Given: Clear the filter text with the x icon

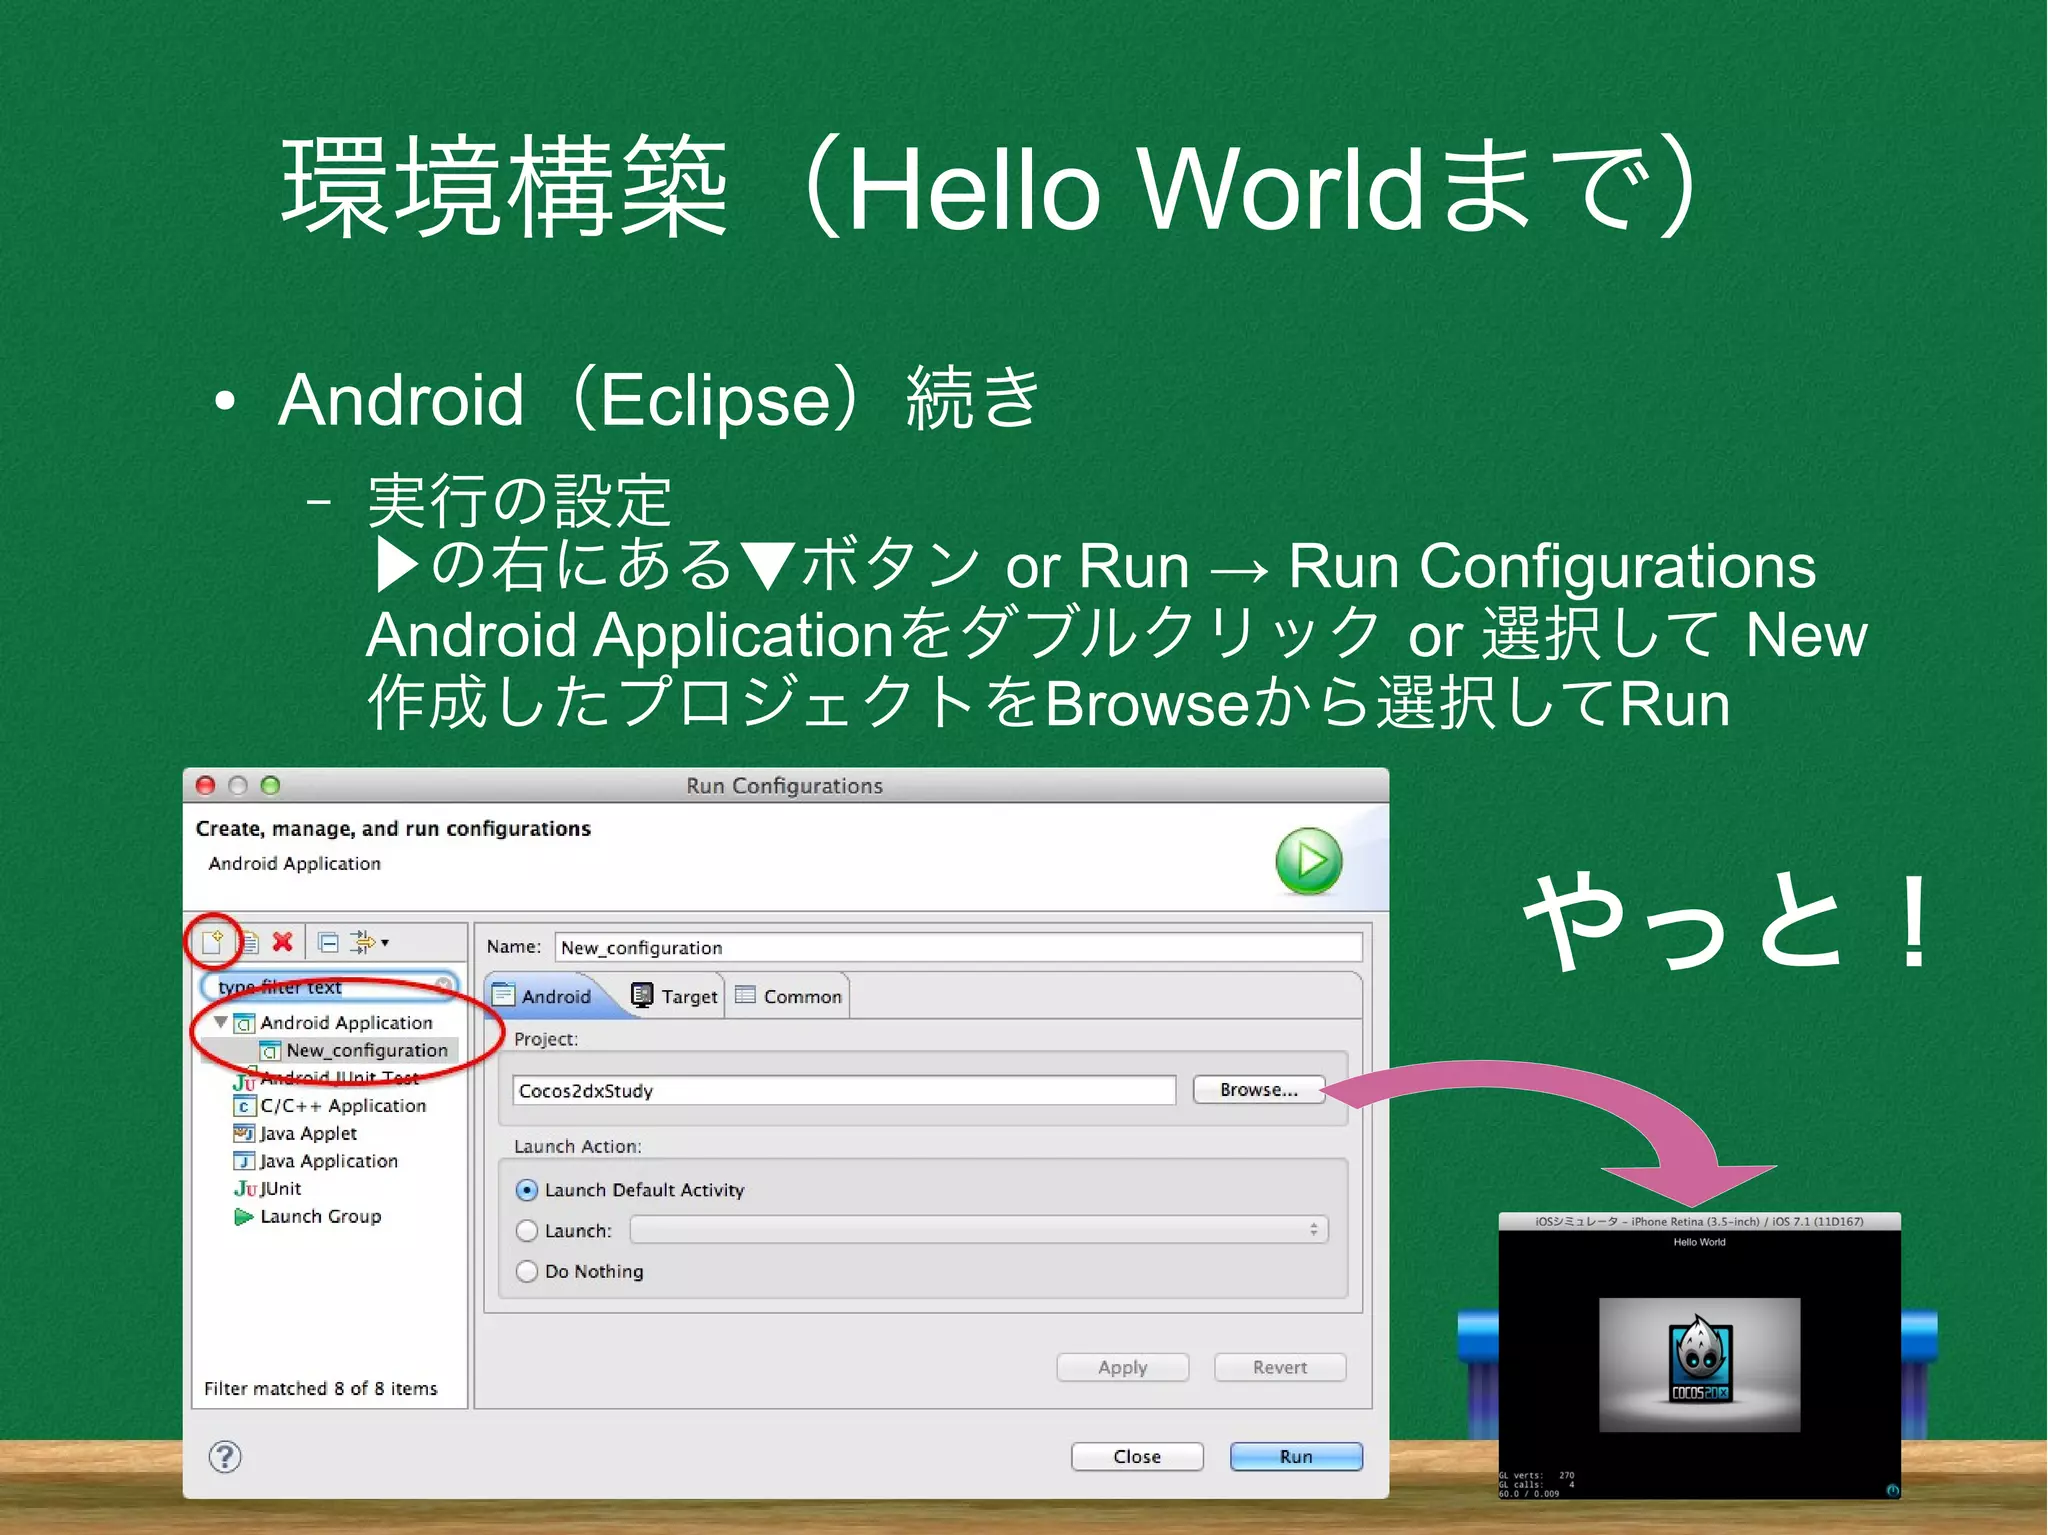Looking at the screenshot, I should point(443,986).
